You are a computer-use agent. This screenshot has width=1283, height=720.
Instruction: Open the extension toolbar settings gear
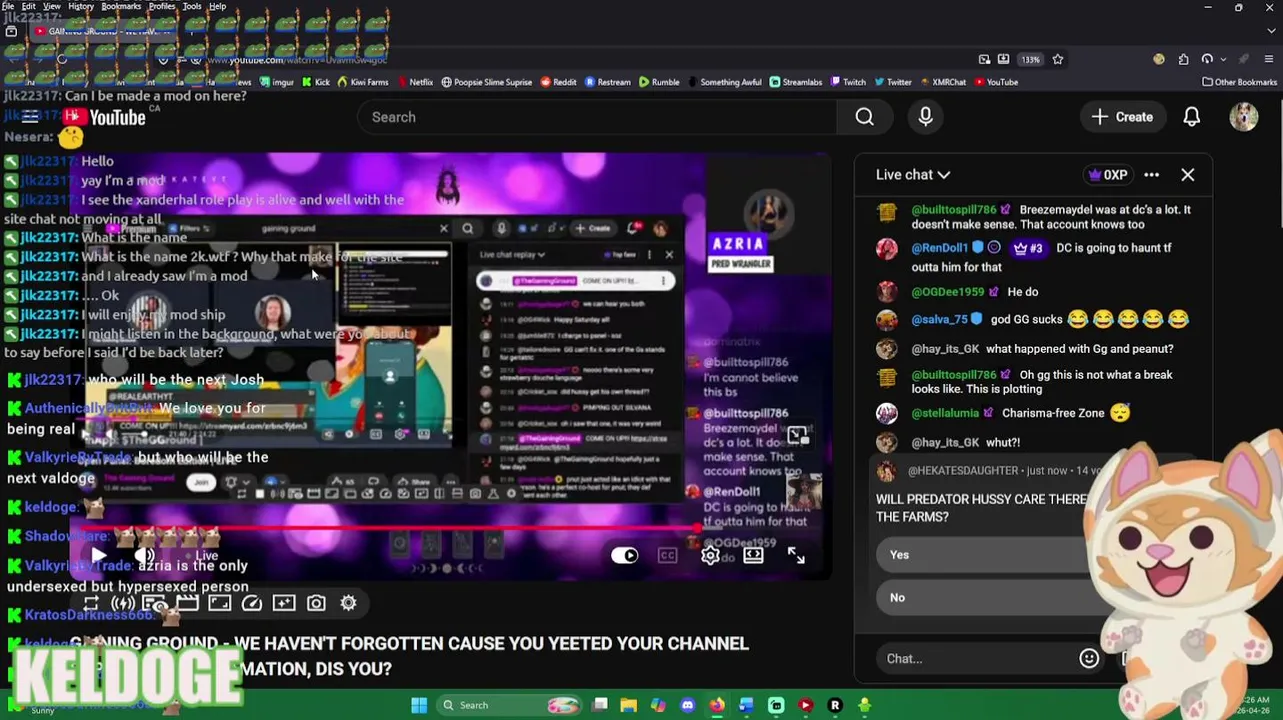(348, 603)
